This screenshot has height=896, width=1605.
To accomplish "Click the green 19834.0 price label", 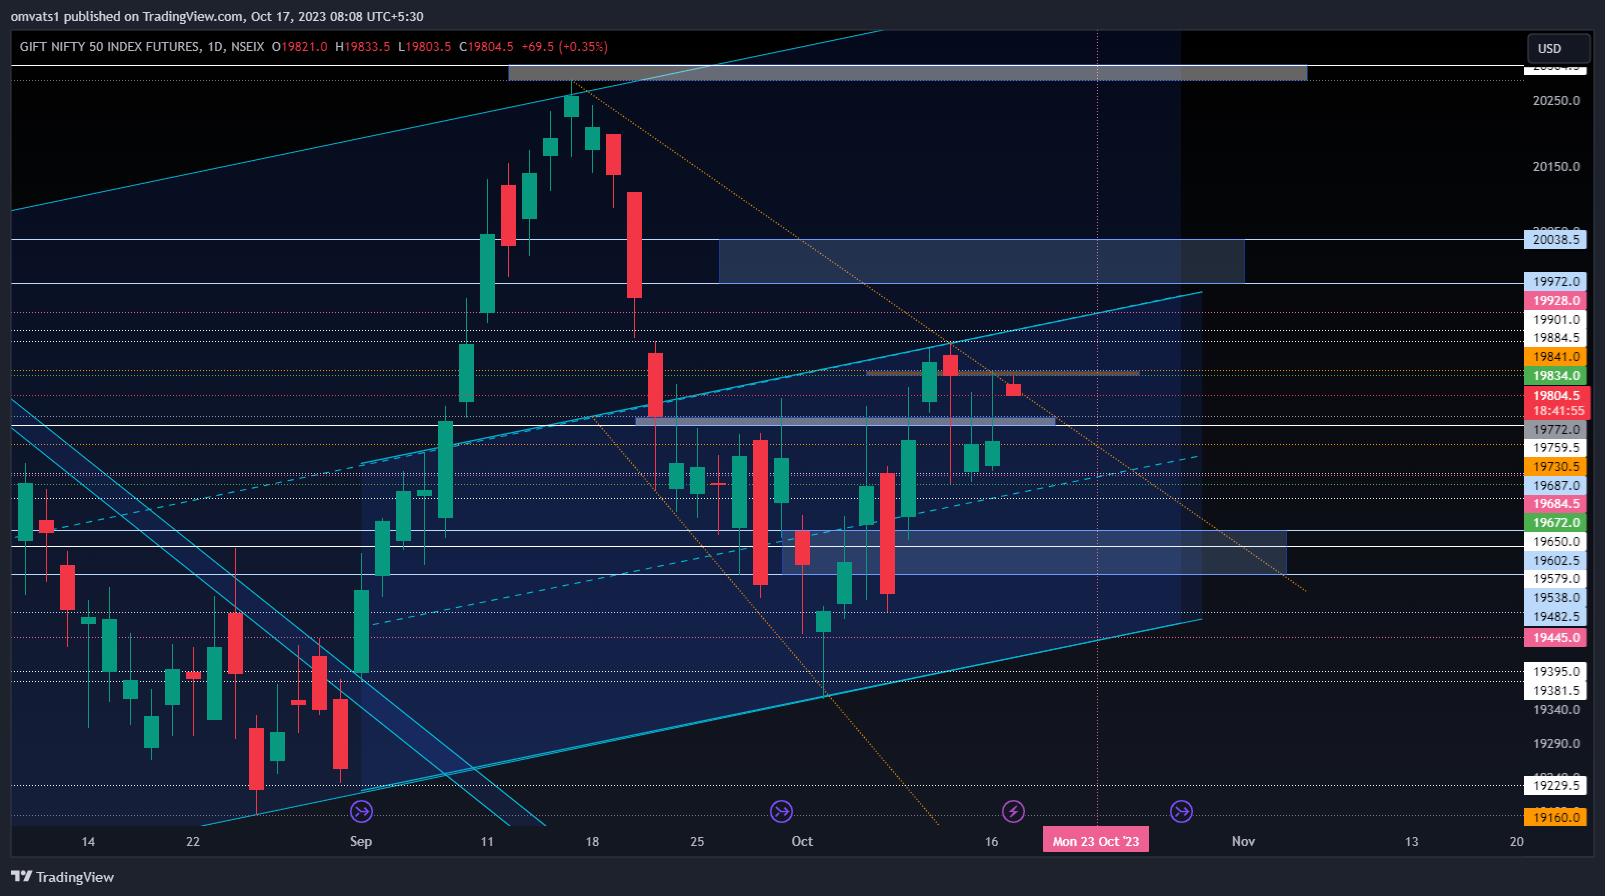I will [x=1556, y=376].
